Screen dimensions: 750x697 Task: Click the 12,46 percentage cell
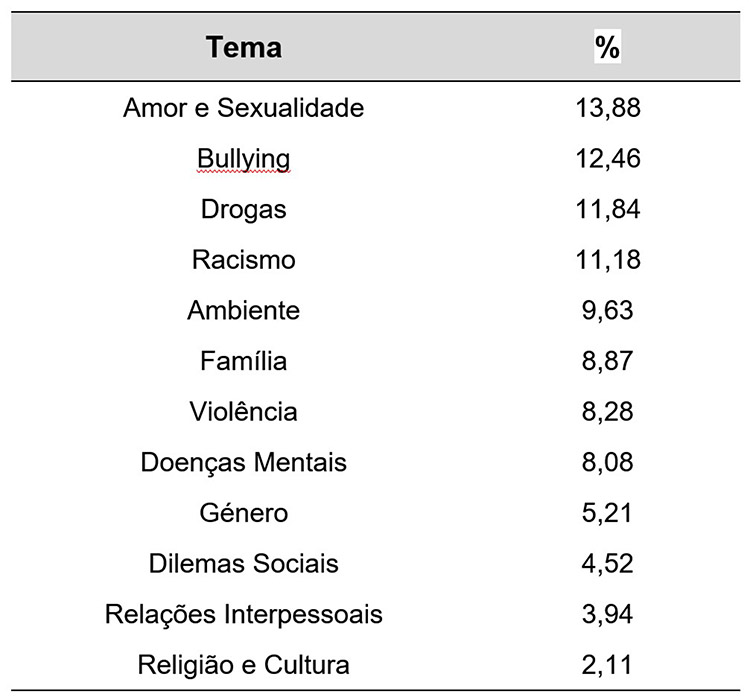click(607, 158)
